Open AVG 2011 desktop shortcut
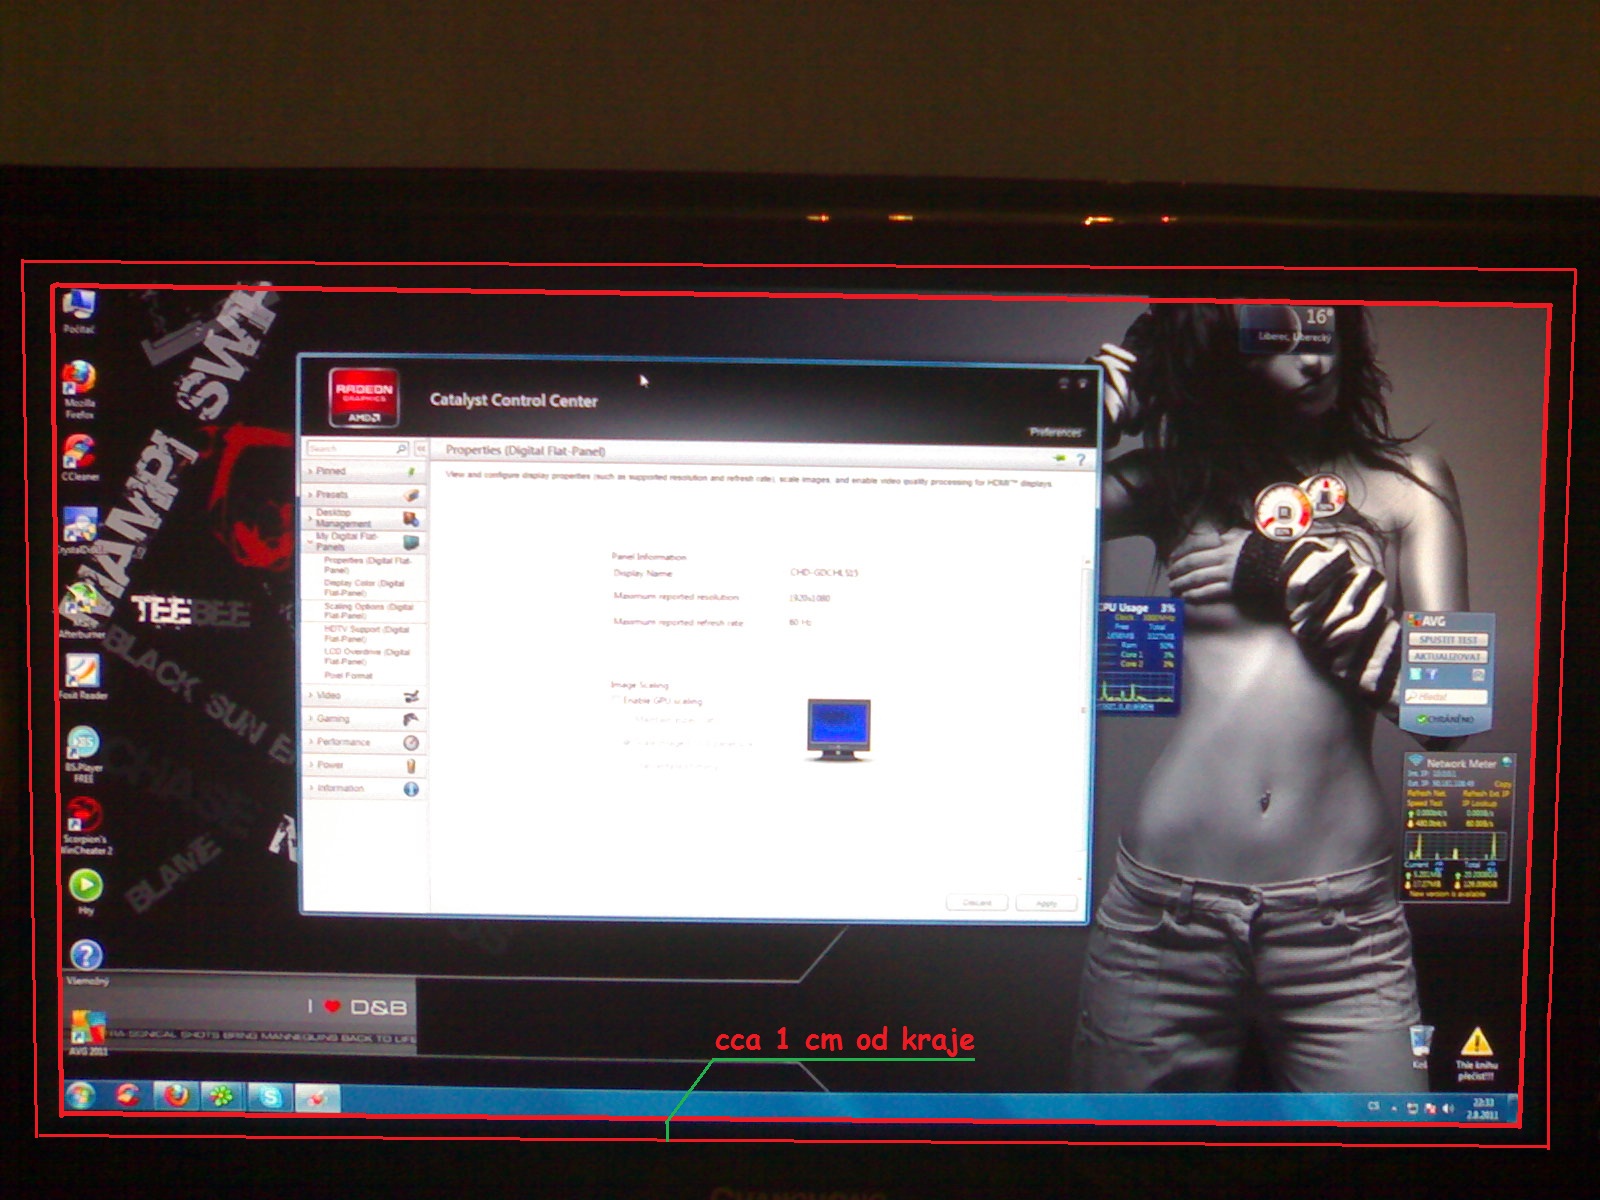This screenshot has height=1200, width=1600. pyautogui.click(x=87, y=1033)
